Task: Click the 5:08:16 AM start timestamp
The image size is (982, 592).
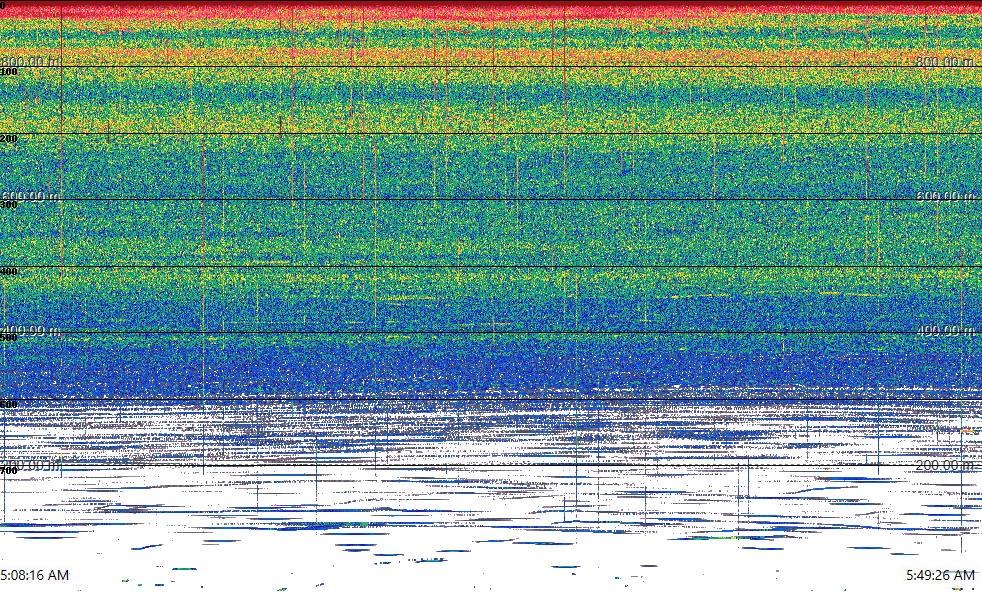Action: [x=34, y=574]
